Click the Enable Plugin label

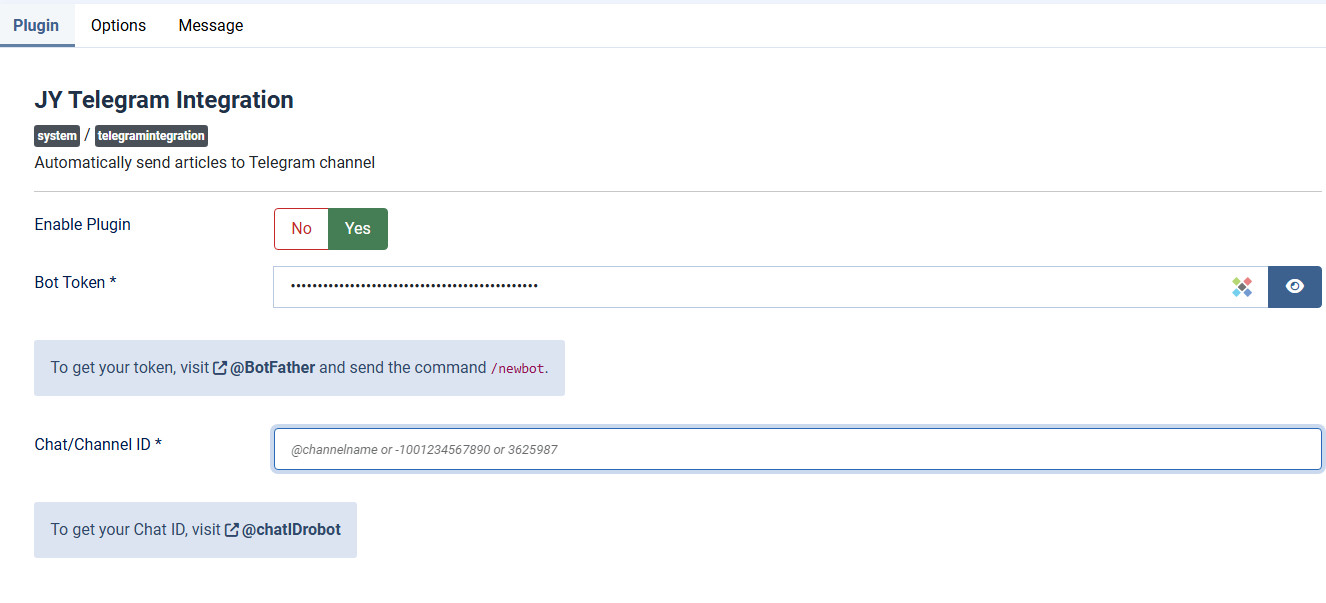click(83, 224)
